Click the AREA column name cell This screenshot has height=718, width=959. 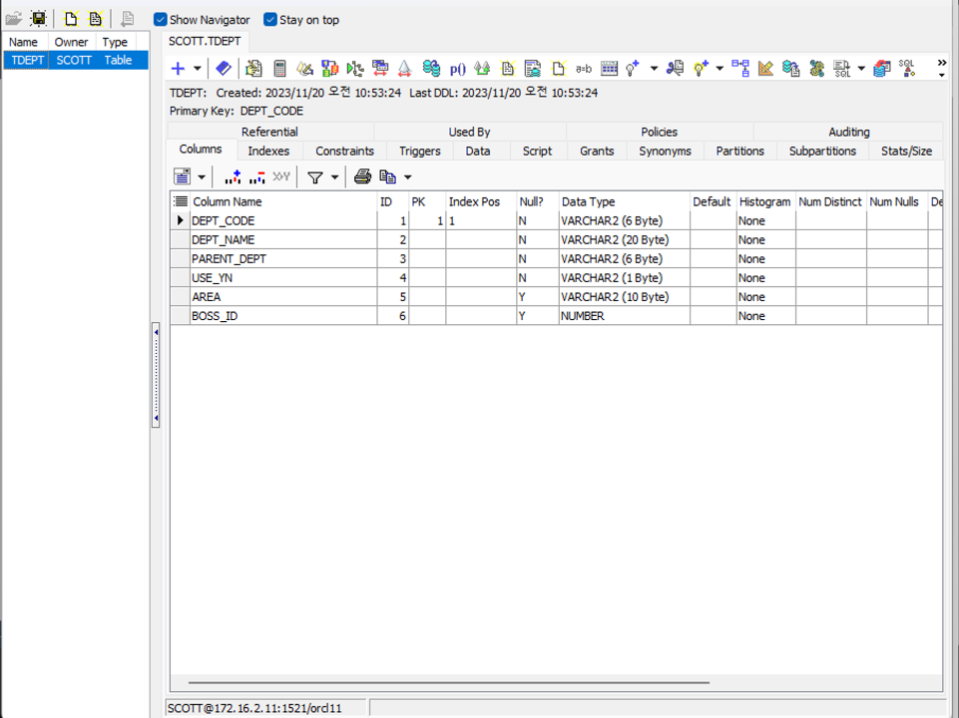point(284,297)
